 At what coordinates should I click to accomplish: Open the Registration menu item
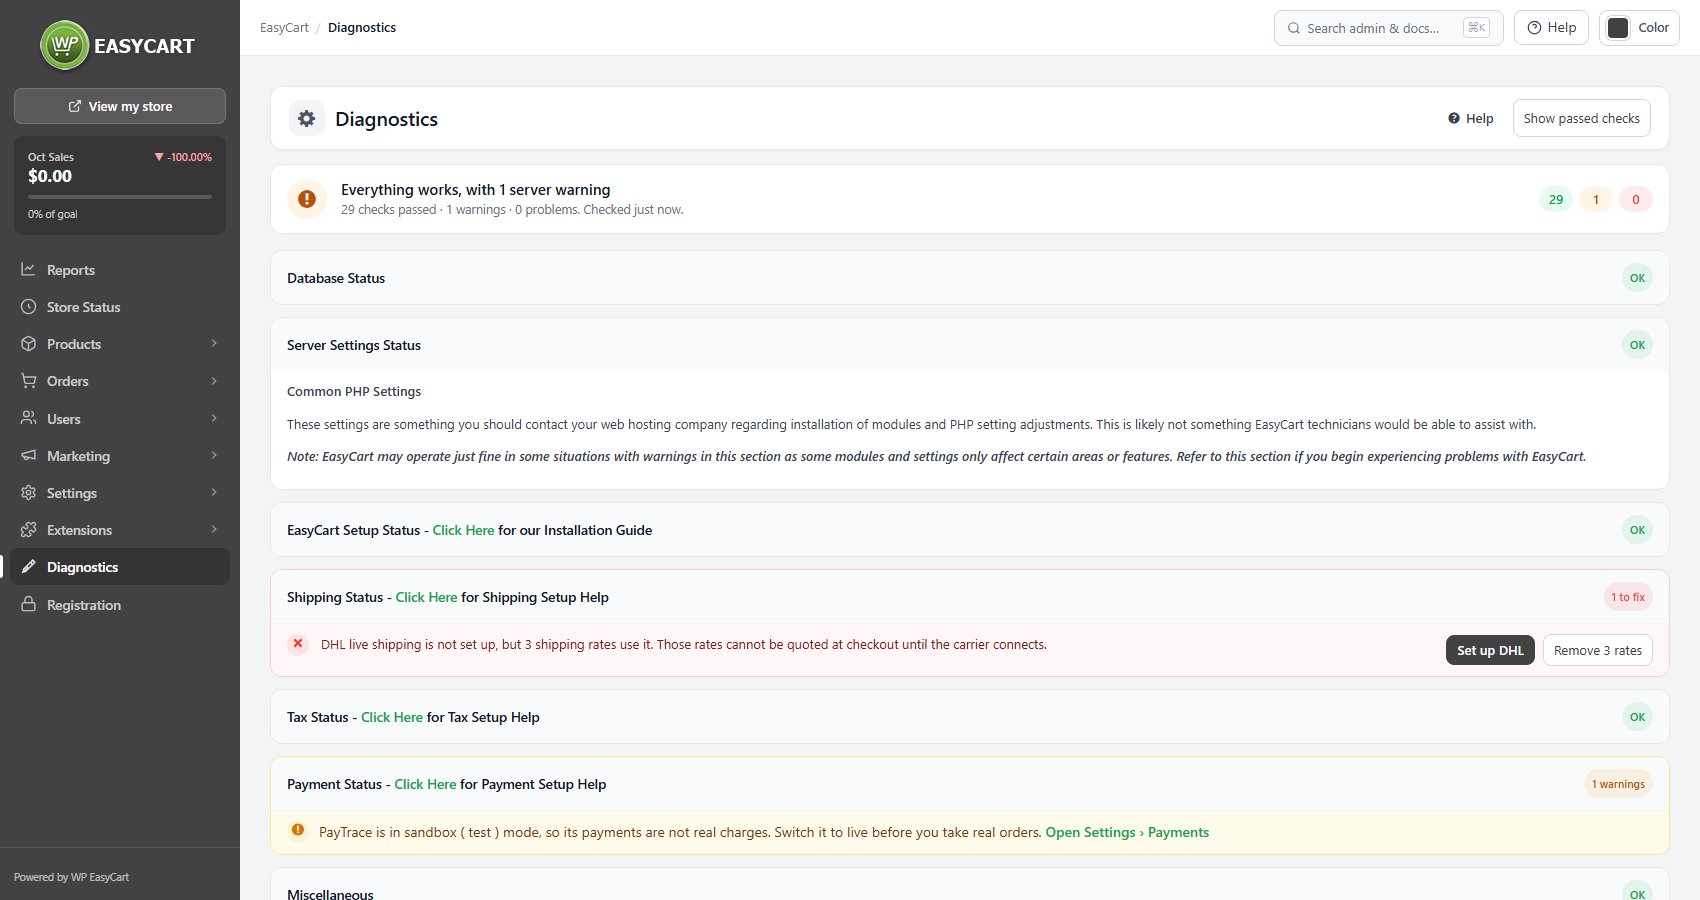[120, 605]
